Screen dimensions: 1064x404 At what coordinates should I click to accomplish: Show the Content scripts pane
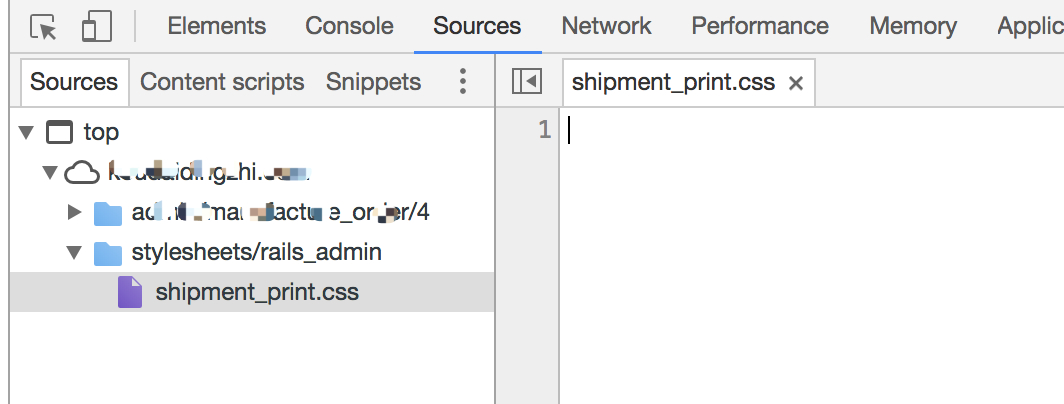click(x=222, y=82)
